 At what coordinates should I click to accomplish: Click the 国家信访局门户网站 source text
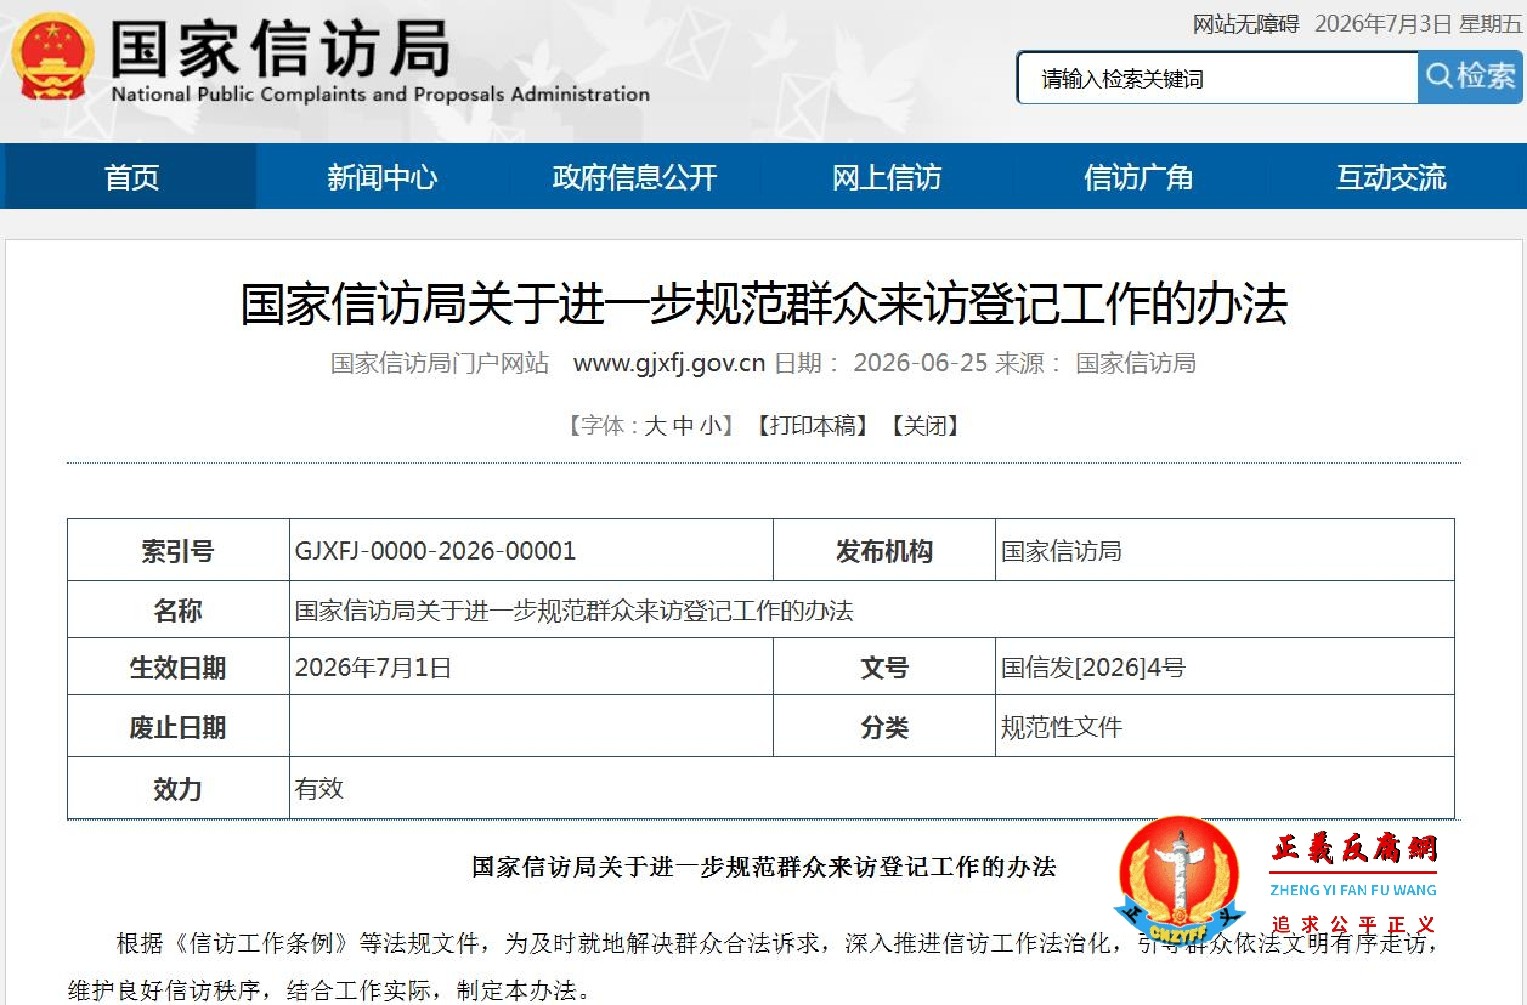[440, 363]
